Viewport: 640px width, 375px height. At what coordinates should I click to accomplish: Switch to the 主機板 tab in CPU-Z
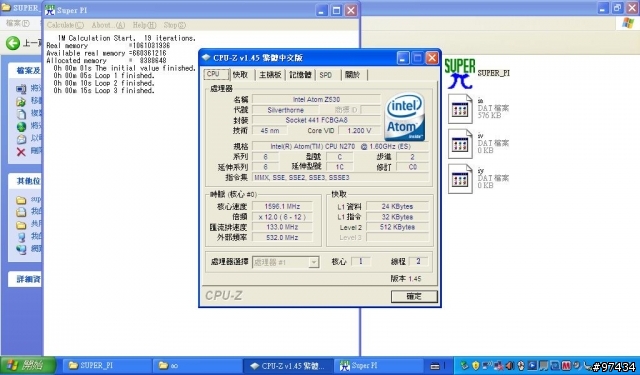(270, 75)
